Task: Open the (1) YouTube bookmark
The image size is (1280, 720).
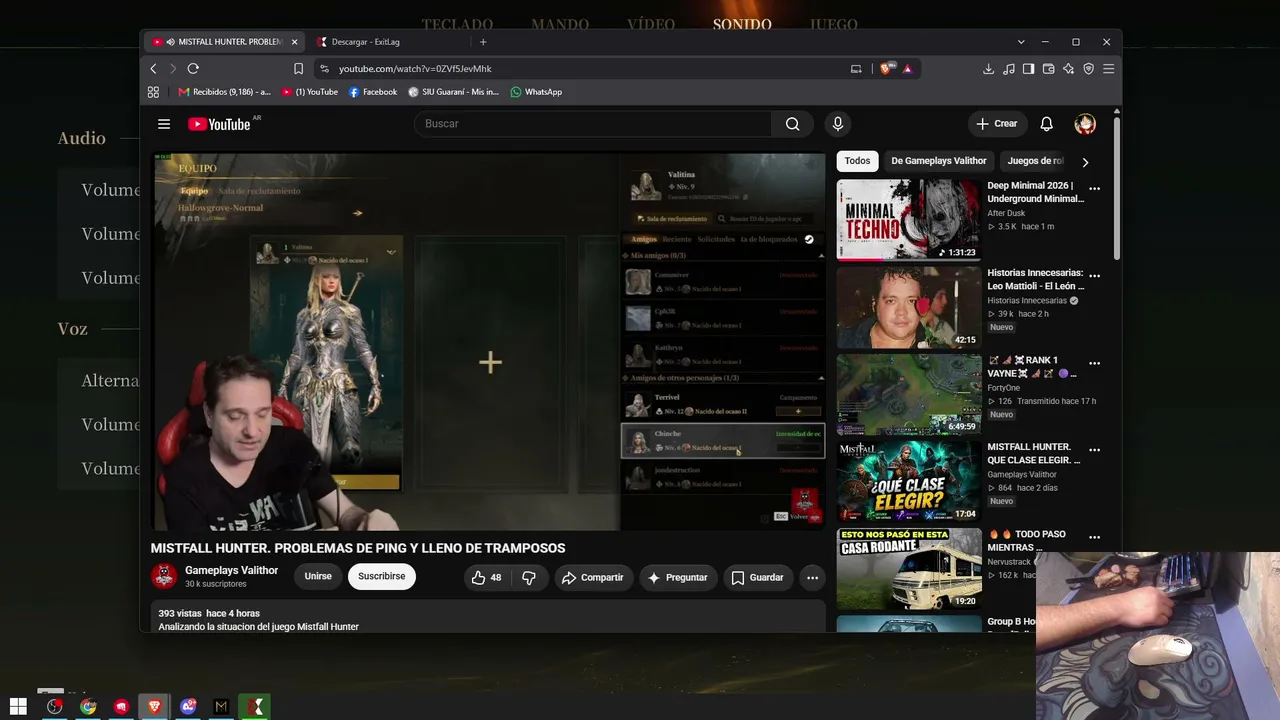Action: pyautogui.click(x=310, y=92)
